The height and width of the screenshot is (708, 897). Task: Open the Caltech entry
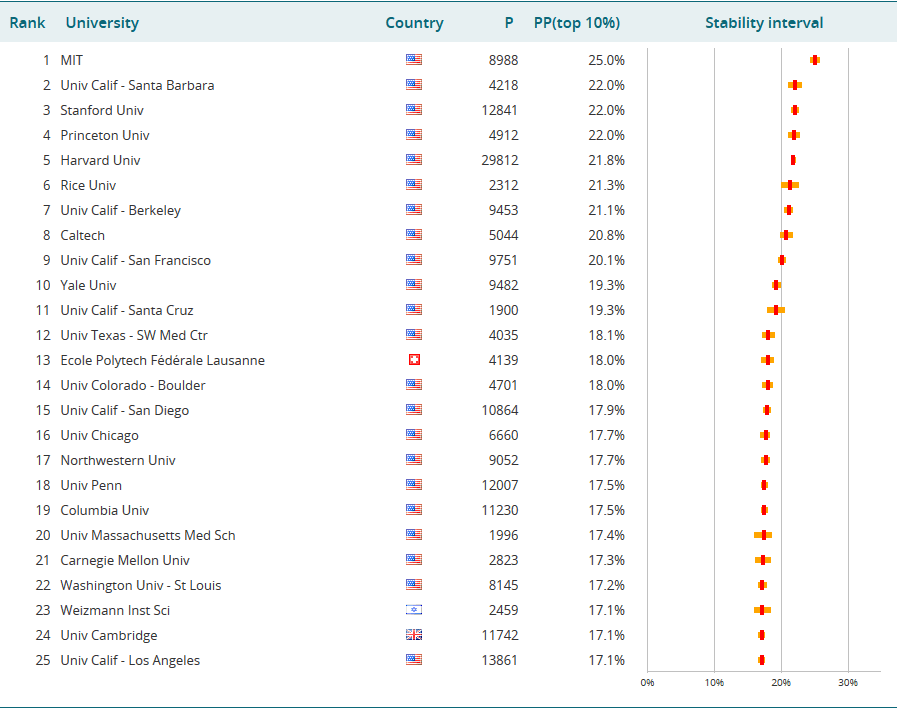82,235
